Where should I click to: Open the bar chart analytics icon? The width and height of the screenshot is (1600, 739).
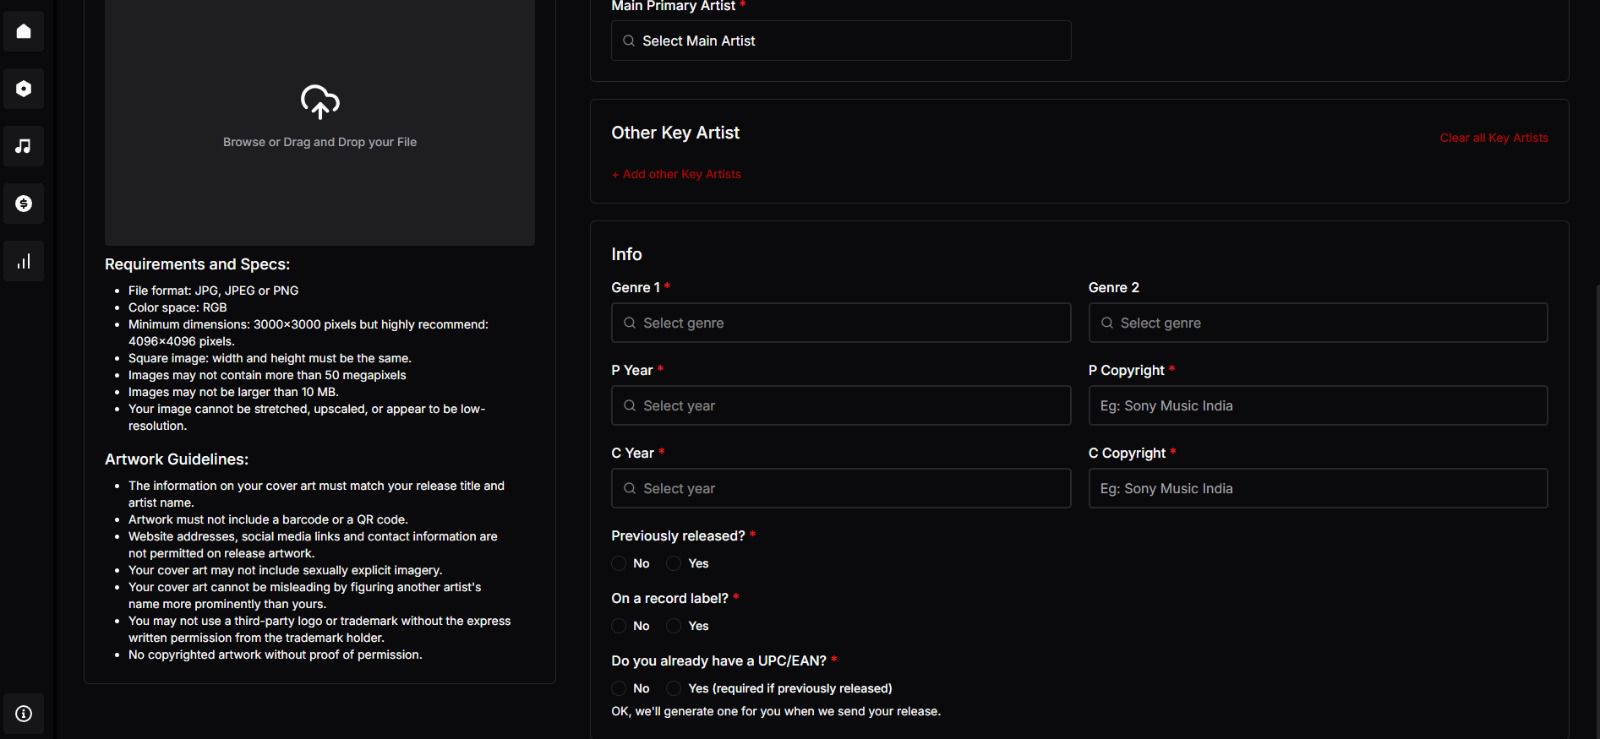pos(24,262)
